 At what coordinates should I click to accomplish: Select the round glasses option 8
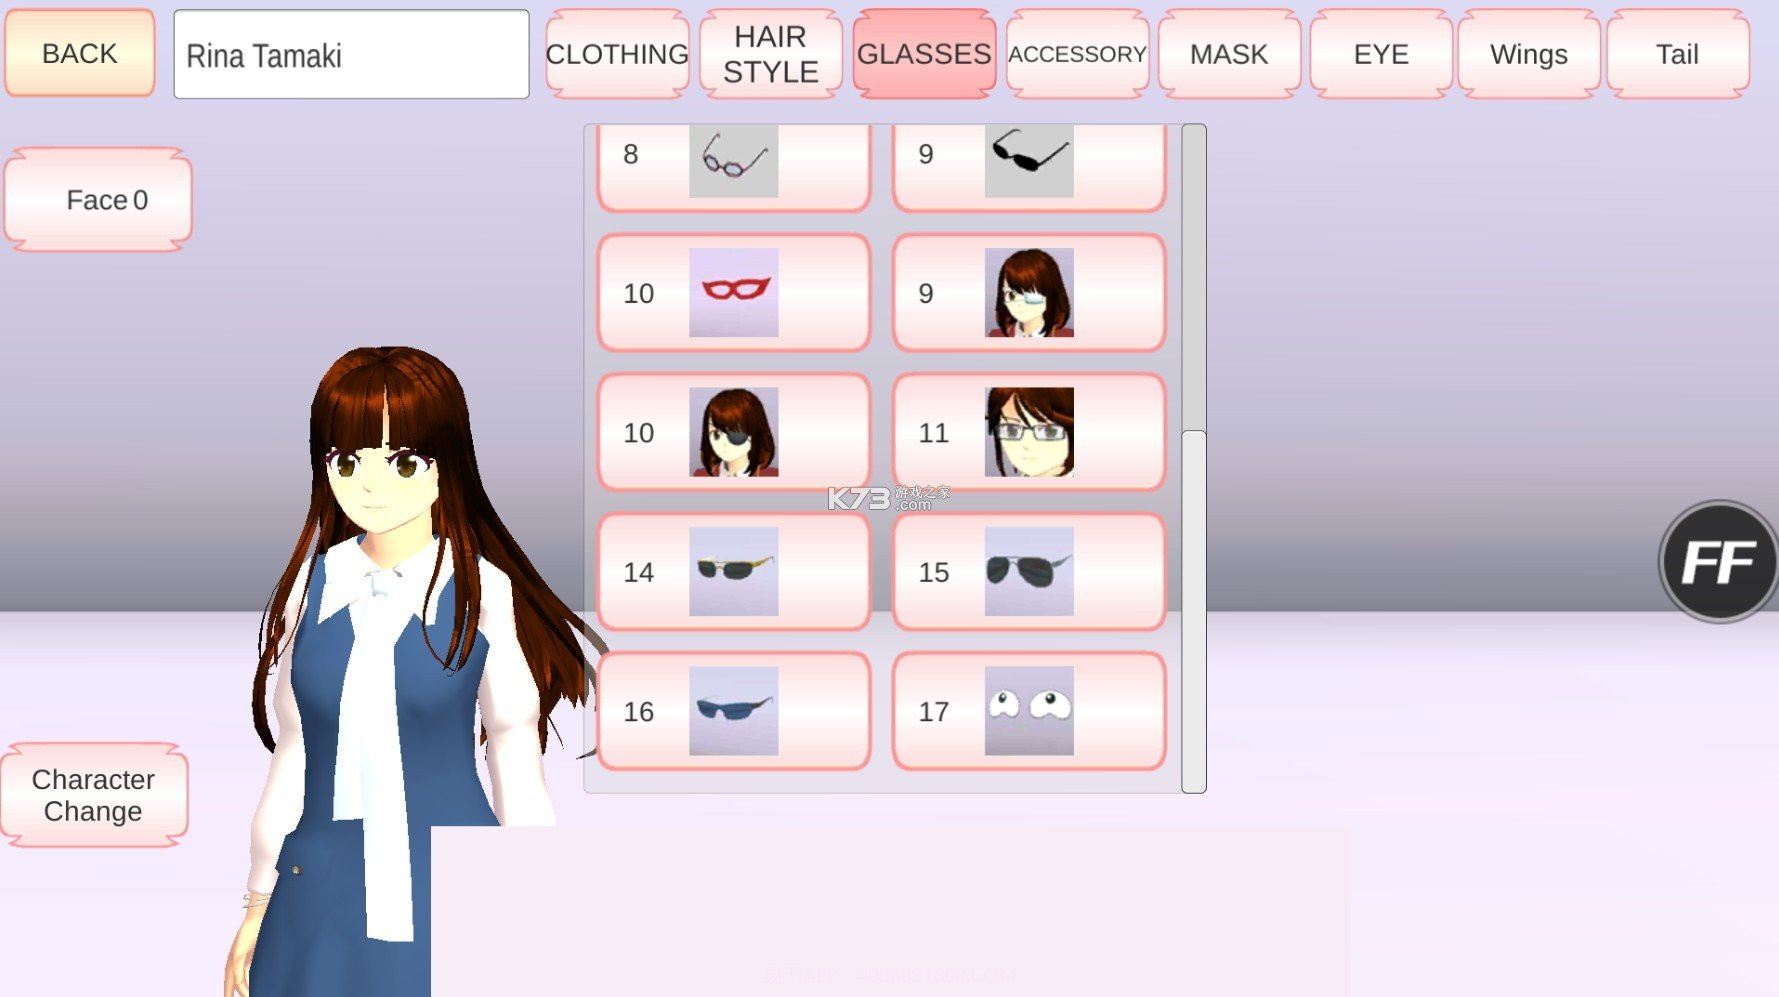[x=732, y=160]
